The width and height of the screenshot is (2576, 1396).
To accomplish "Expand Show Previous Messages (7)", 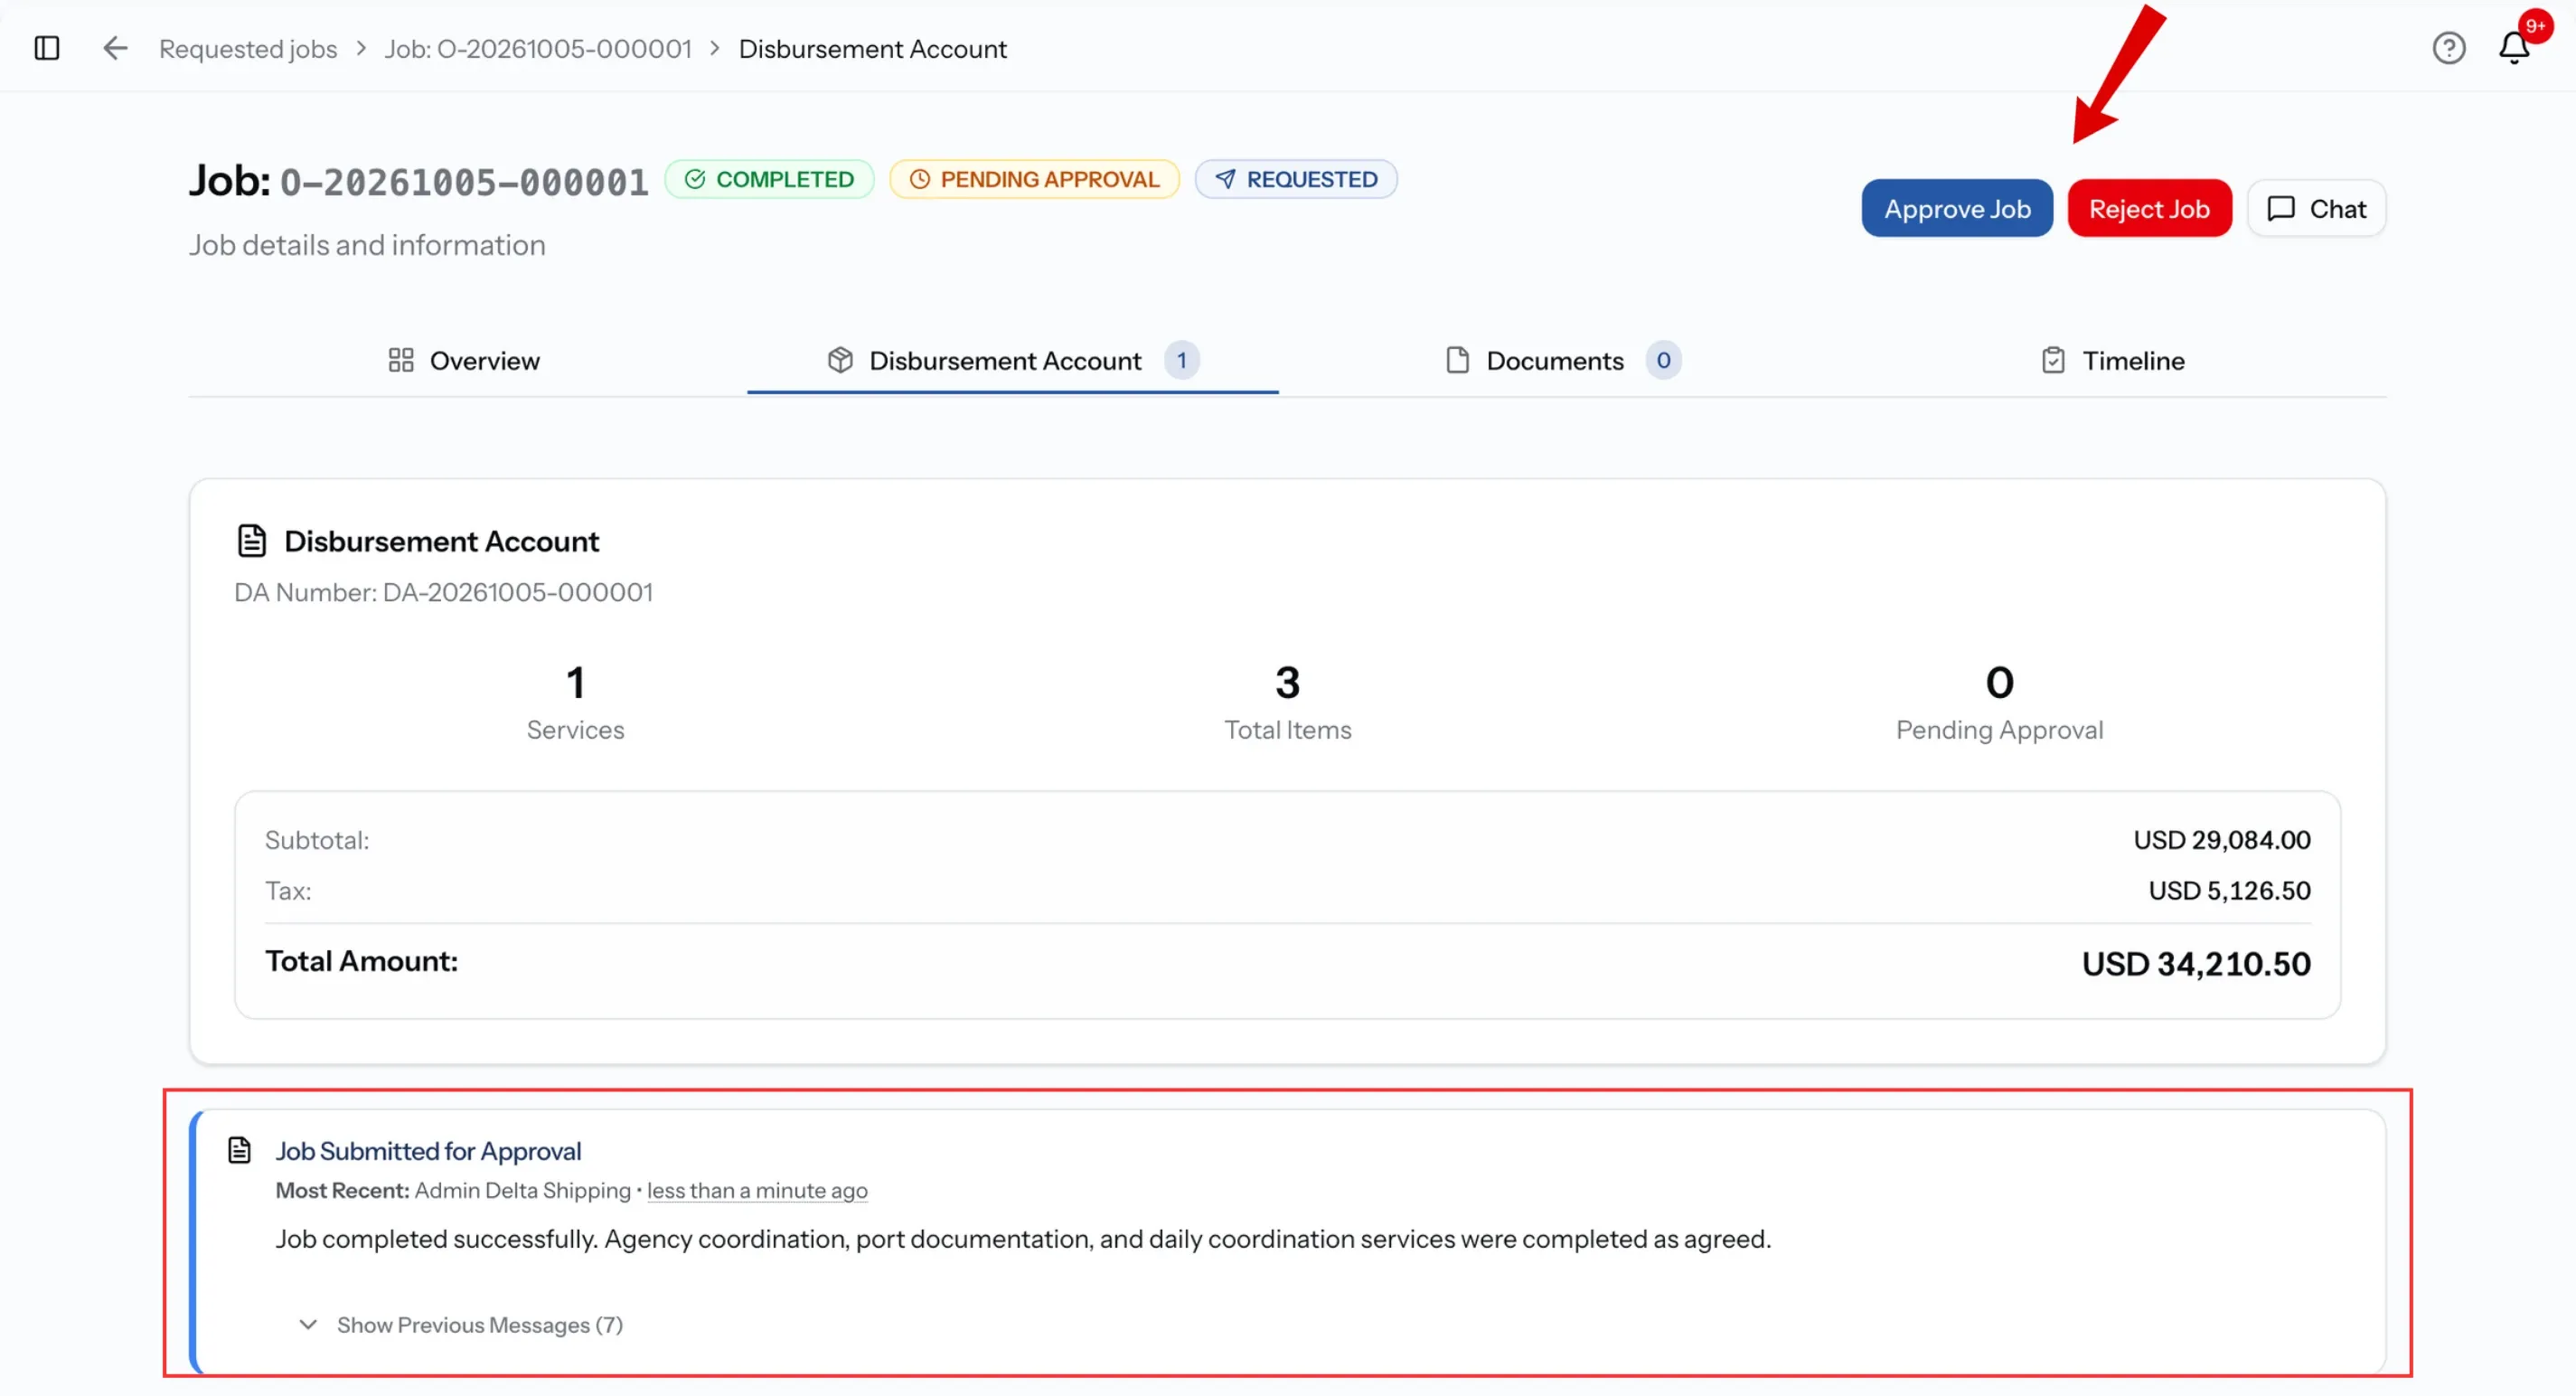I will 461,1325.
